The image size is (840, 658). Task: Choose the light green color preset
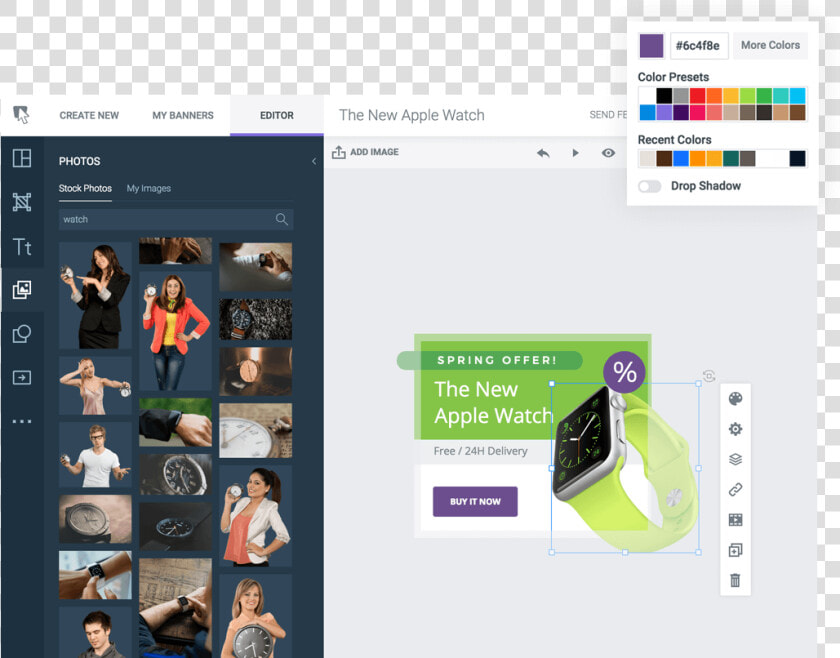click(x=747, y=96)
